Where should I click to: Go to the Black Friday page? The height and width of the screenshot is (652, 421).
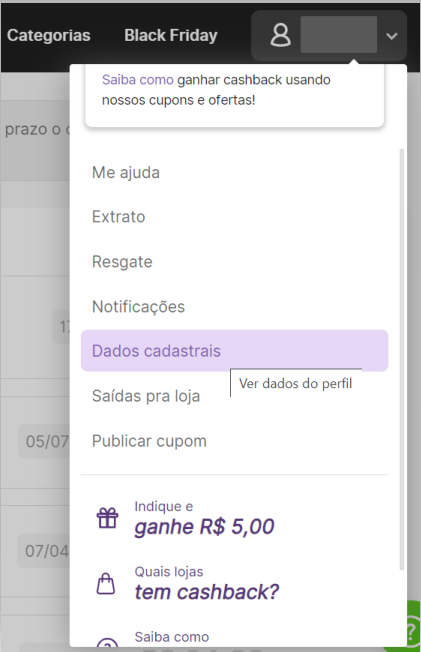coord(171,35)
